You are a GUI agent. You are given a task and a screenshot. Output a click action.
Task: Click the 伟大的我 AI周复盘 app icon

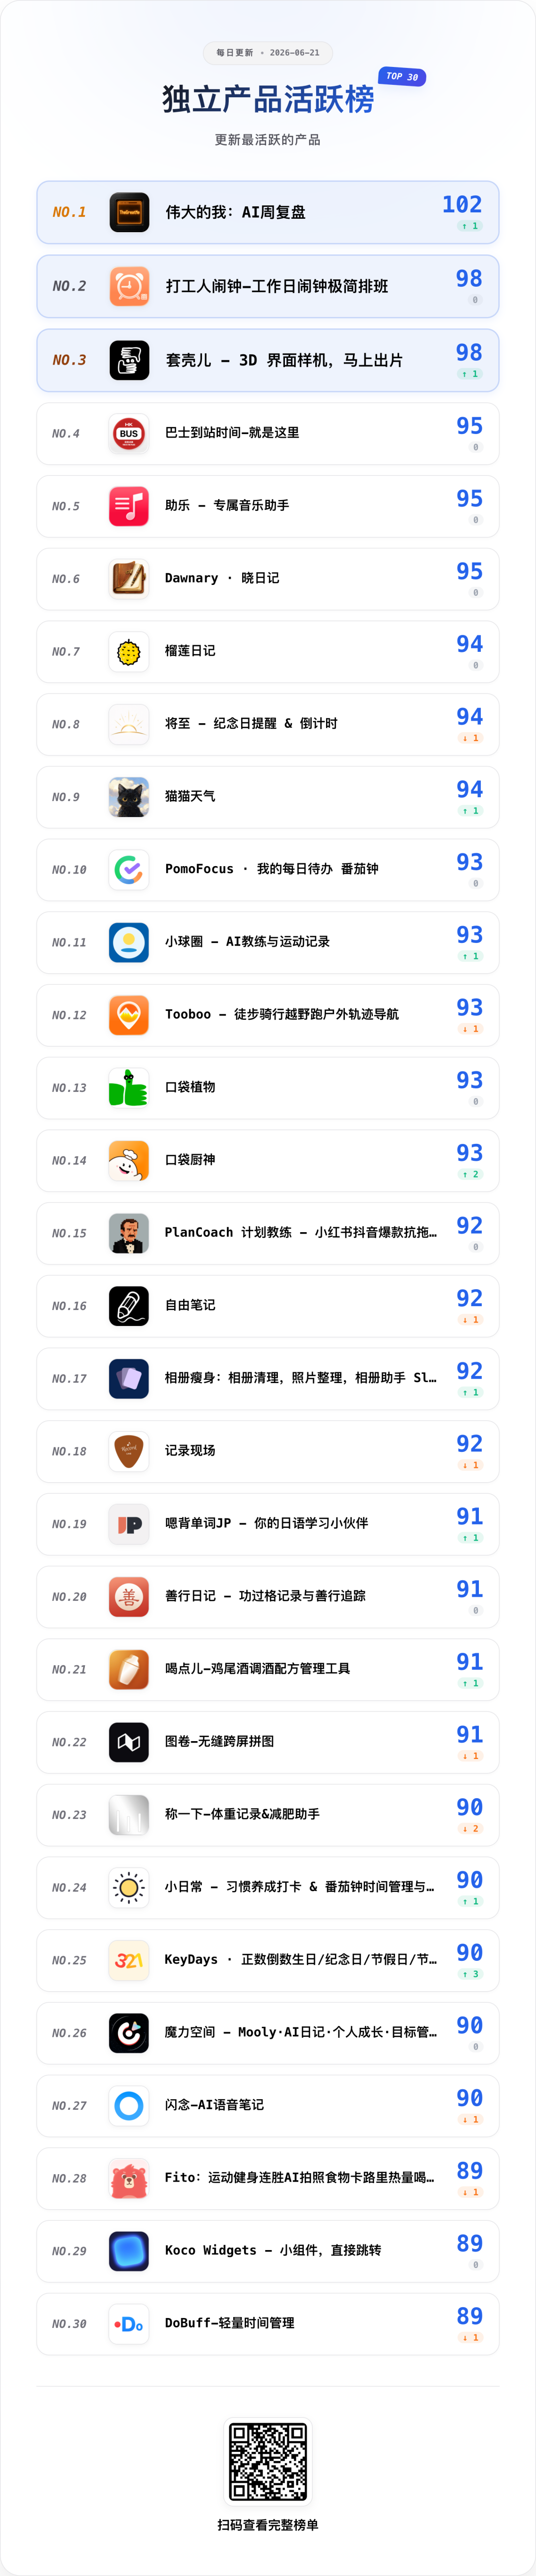point(129,212)
